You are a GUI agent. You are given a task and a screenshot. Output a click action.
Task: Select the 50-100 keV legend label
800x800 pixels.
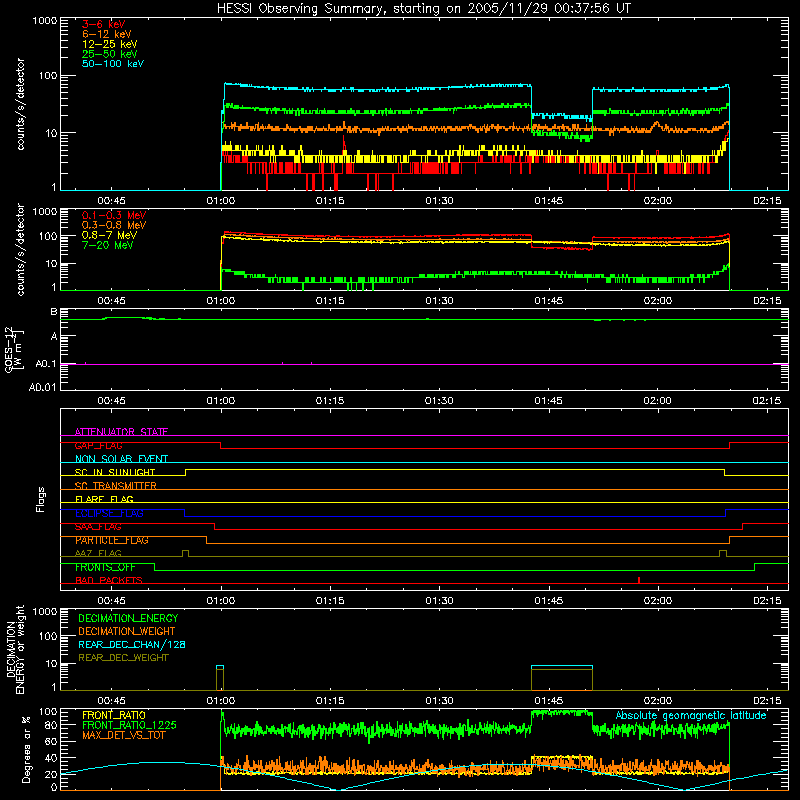point(112,64)
